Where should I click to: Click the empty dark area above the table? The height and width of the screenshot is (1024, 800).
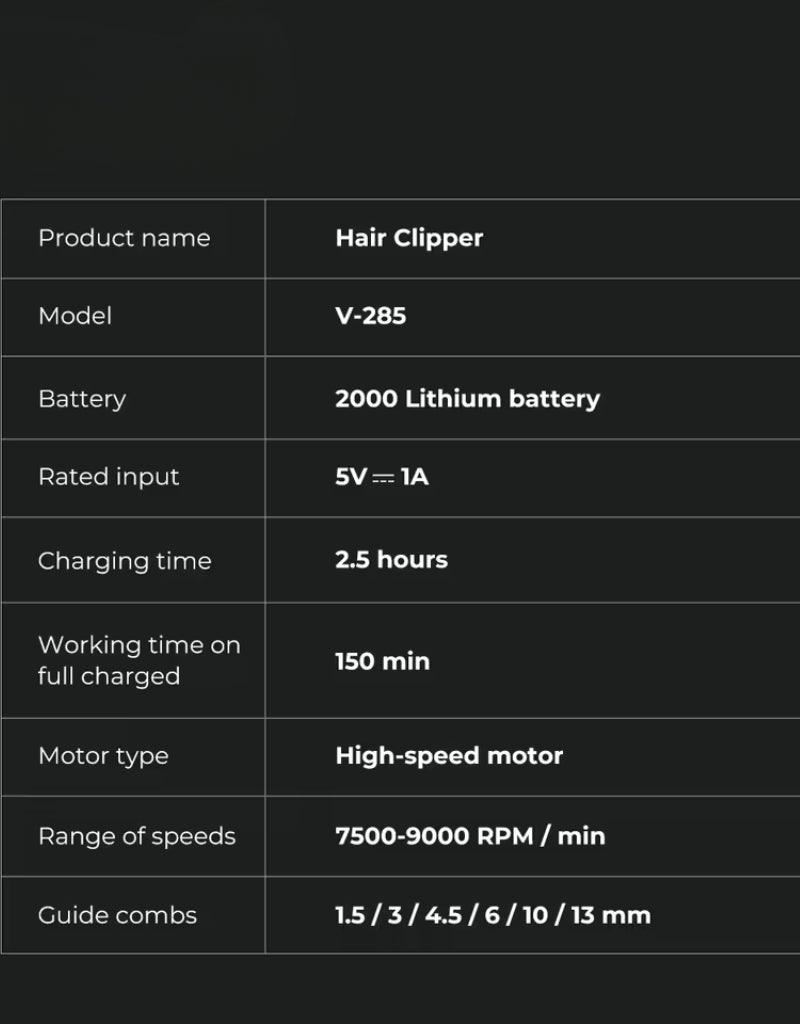coord(400,100)
